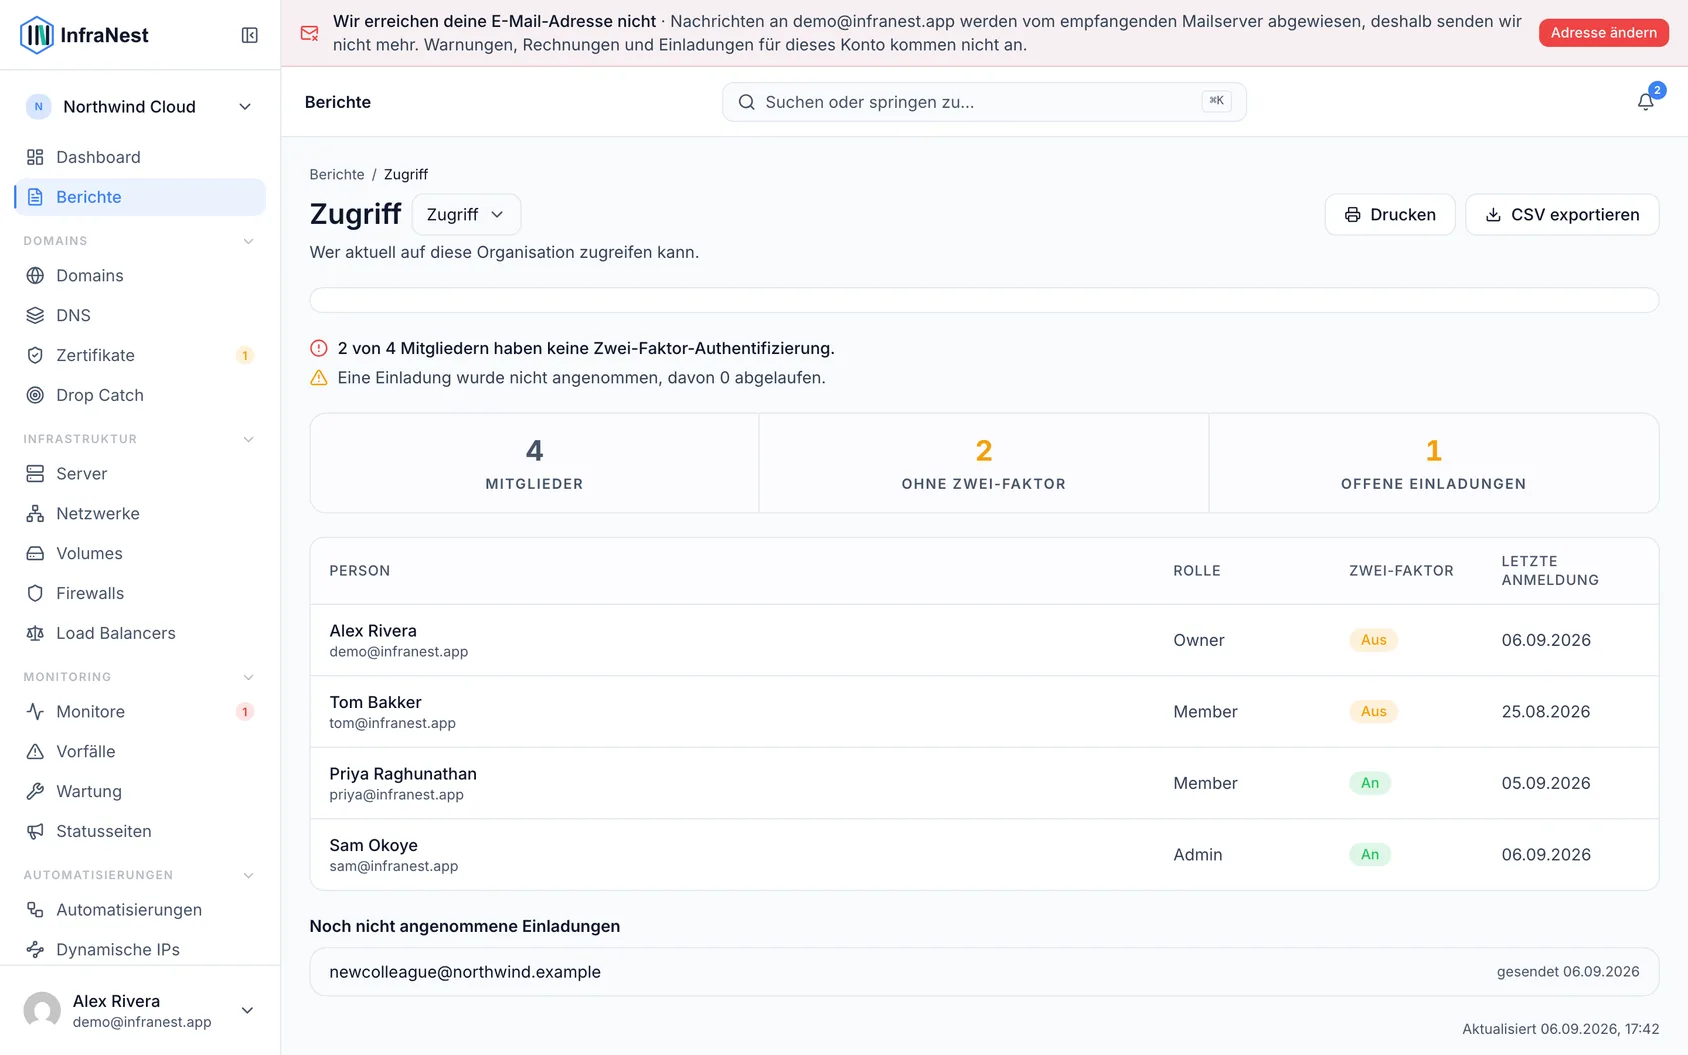Click the Offene Einladungen stat card
This screenshot has width=1688, height=1055.
tap(1433, 463)
